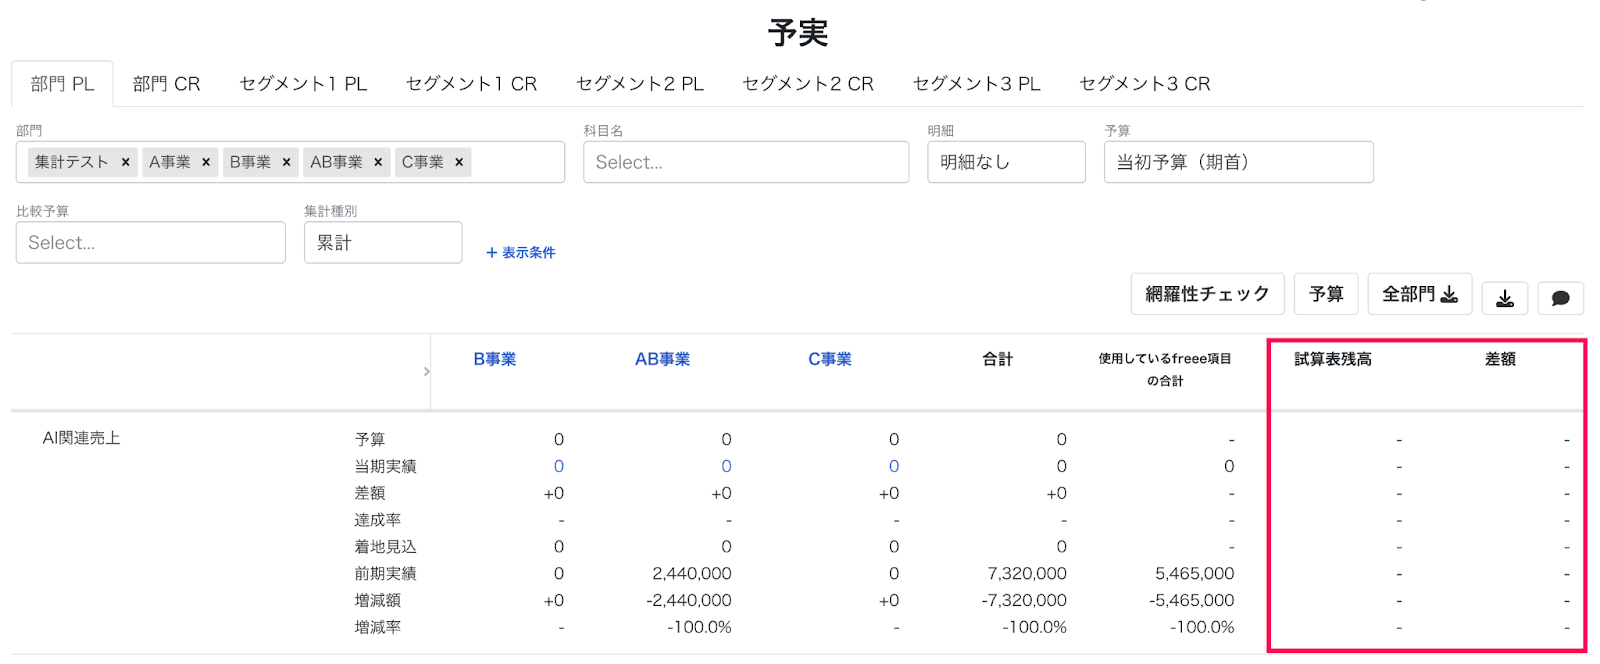Open the セグメント3 PL tab
Viewport: 1600px width, 664px height.
coord(977,84)
